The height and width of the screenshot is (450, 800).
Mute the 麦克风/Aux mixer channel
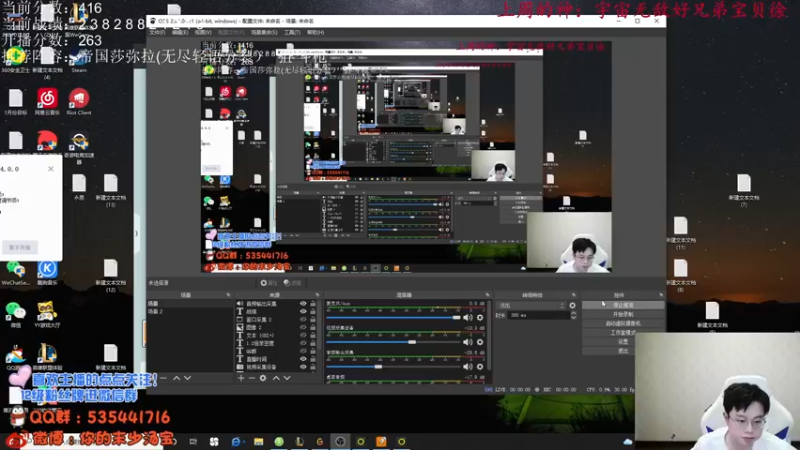tap(468, 317)
